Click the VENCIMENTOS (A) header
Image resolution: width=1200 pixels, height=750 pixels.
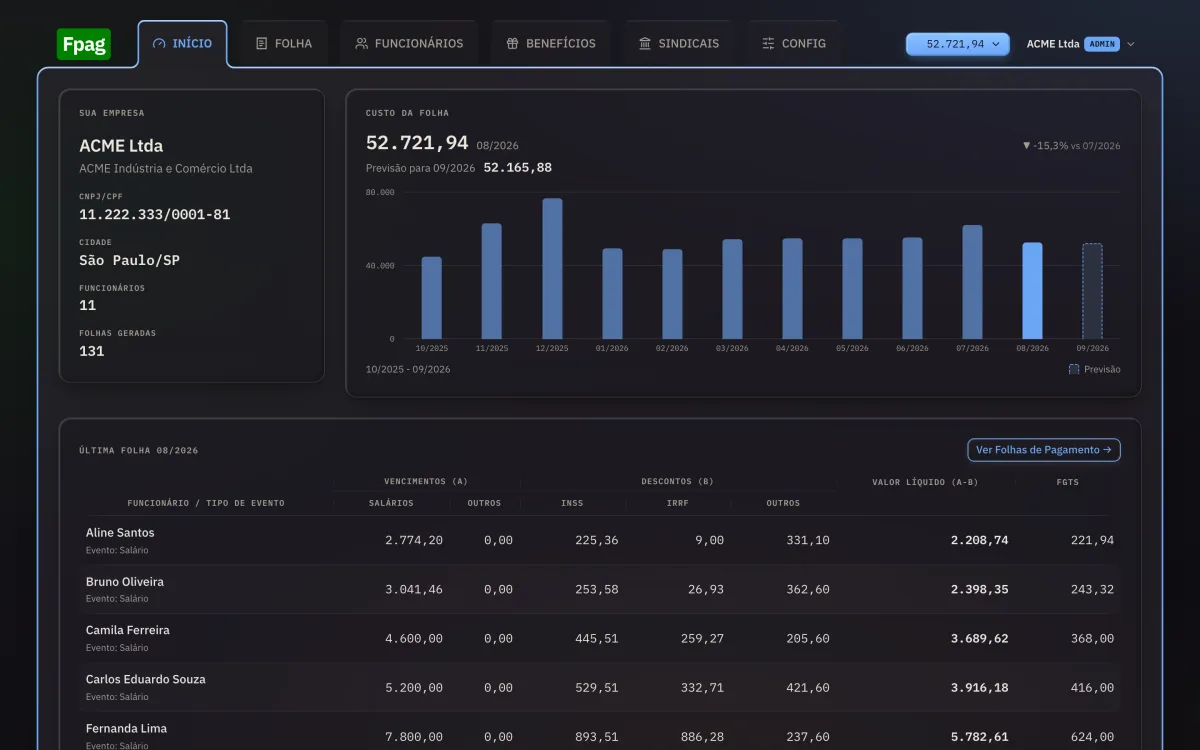426,482
